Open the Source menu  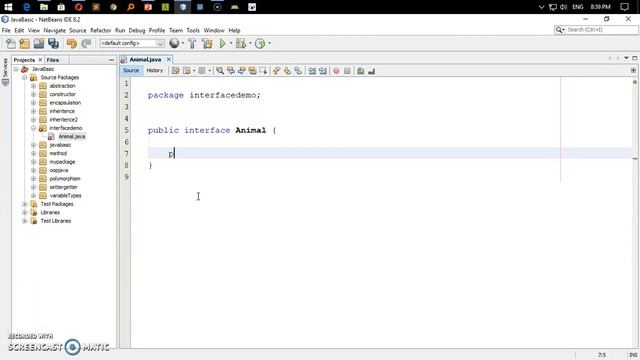pos(78,31)
